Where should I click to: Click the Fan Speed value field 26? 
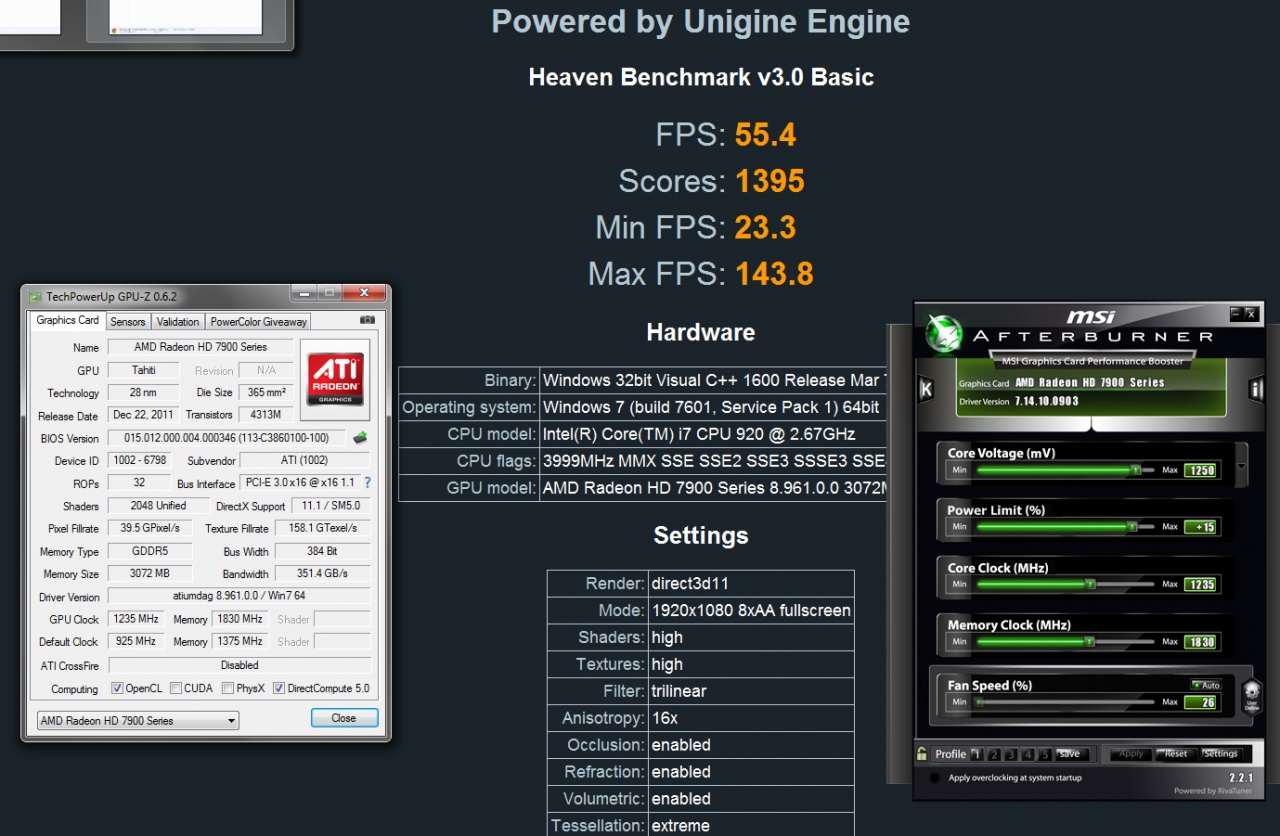click(x=1201, y=702)
